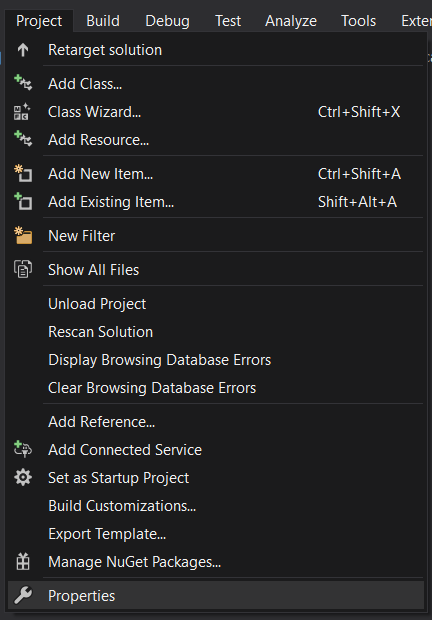This screenshot has height=620, width=432.
Task: Open Build Customizations...
Action: click(216, 506)
